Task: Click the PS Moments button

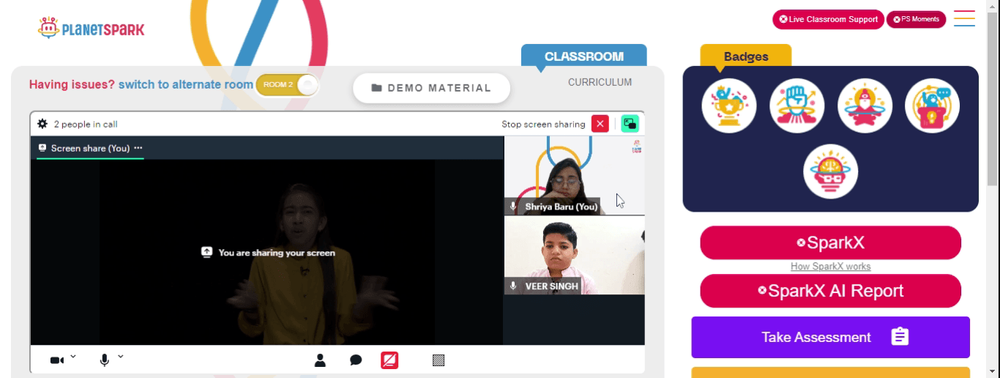Action: (916, 19)
